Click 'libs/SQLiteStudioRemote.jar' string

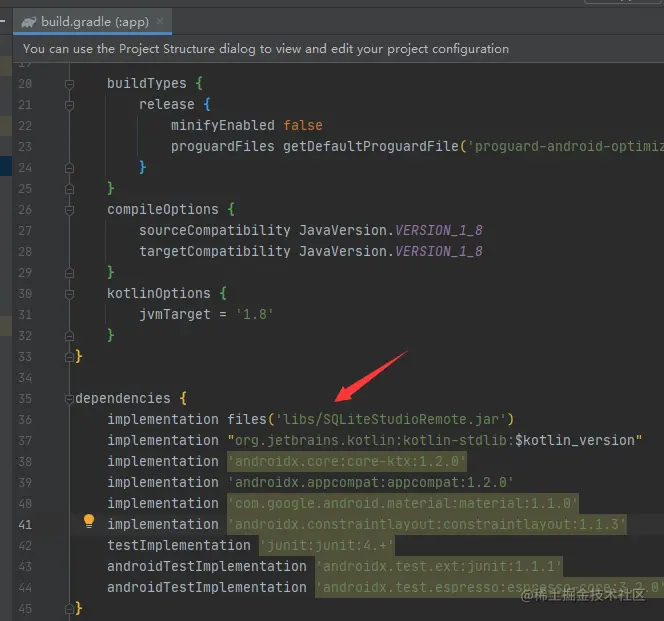click(390, 419)
